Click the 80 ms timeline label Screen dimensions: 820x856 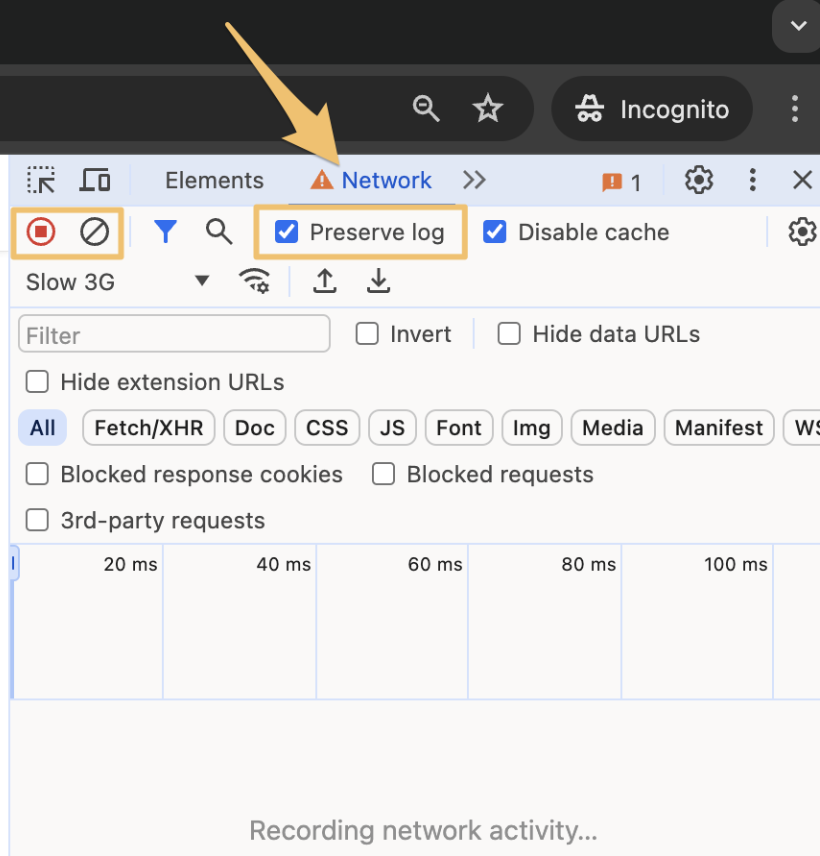click(588, 564)
